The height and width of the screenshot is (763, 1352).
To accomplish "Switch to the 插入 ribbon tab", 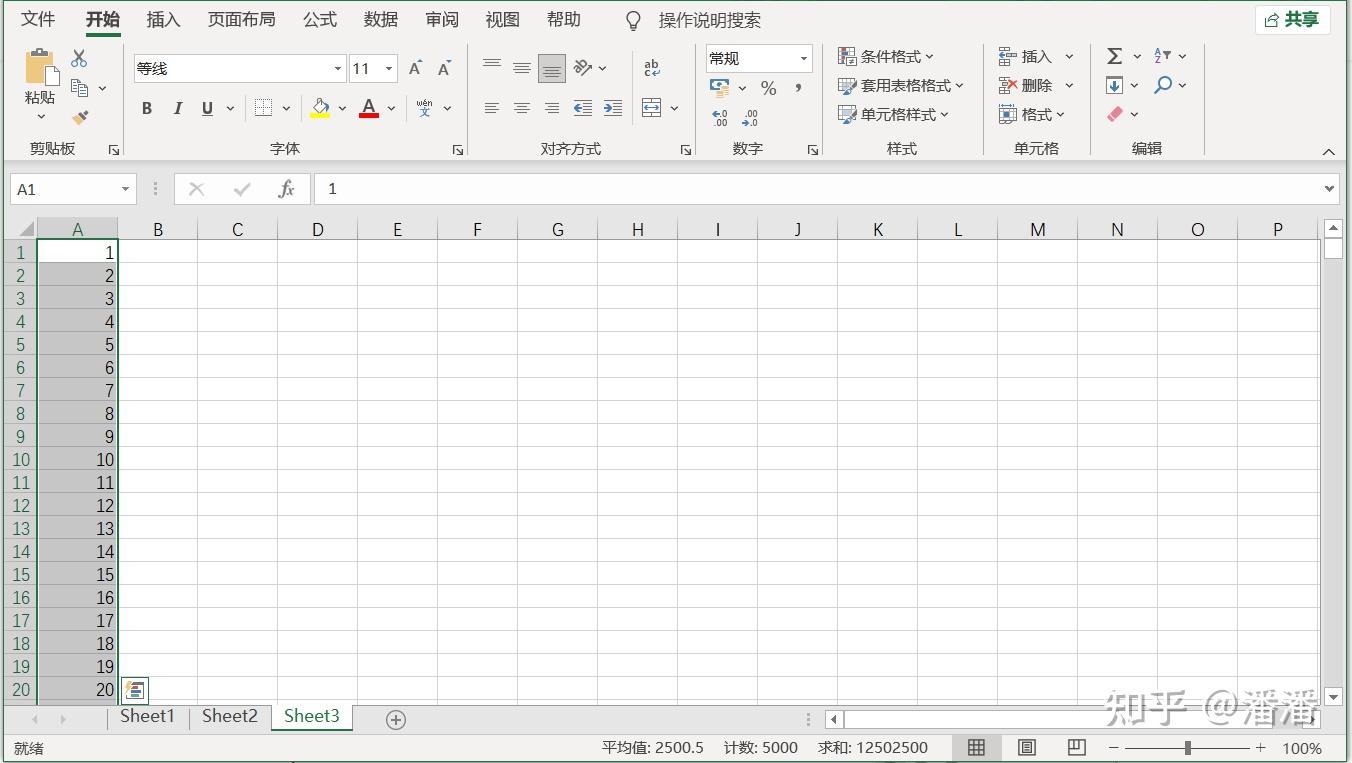I will pyautogui.click(x=163, y=19).
